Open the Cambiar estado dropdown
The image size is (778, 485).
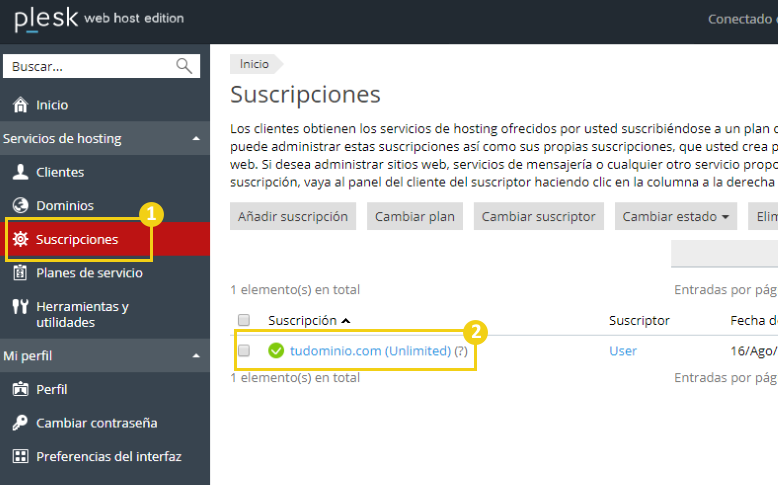(x=676, y=216)
